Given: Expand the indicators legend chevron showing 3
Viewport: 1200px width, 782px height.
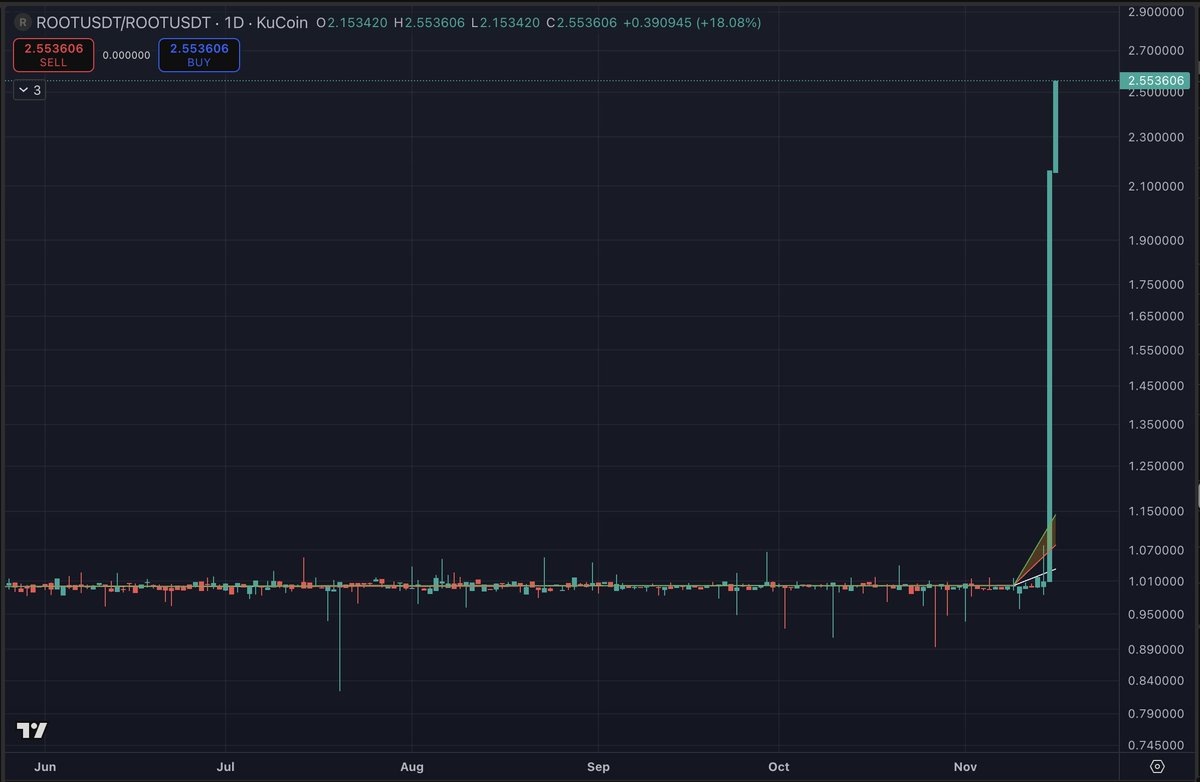Looking at the screenshot, I should [29, 90].
